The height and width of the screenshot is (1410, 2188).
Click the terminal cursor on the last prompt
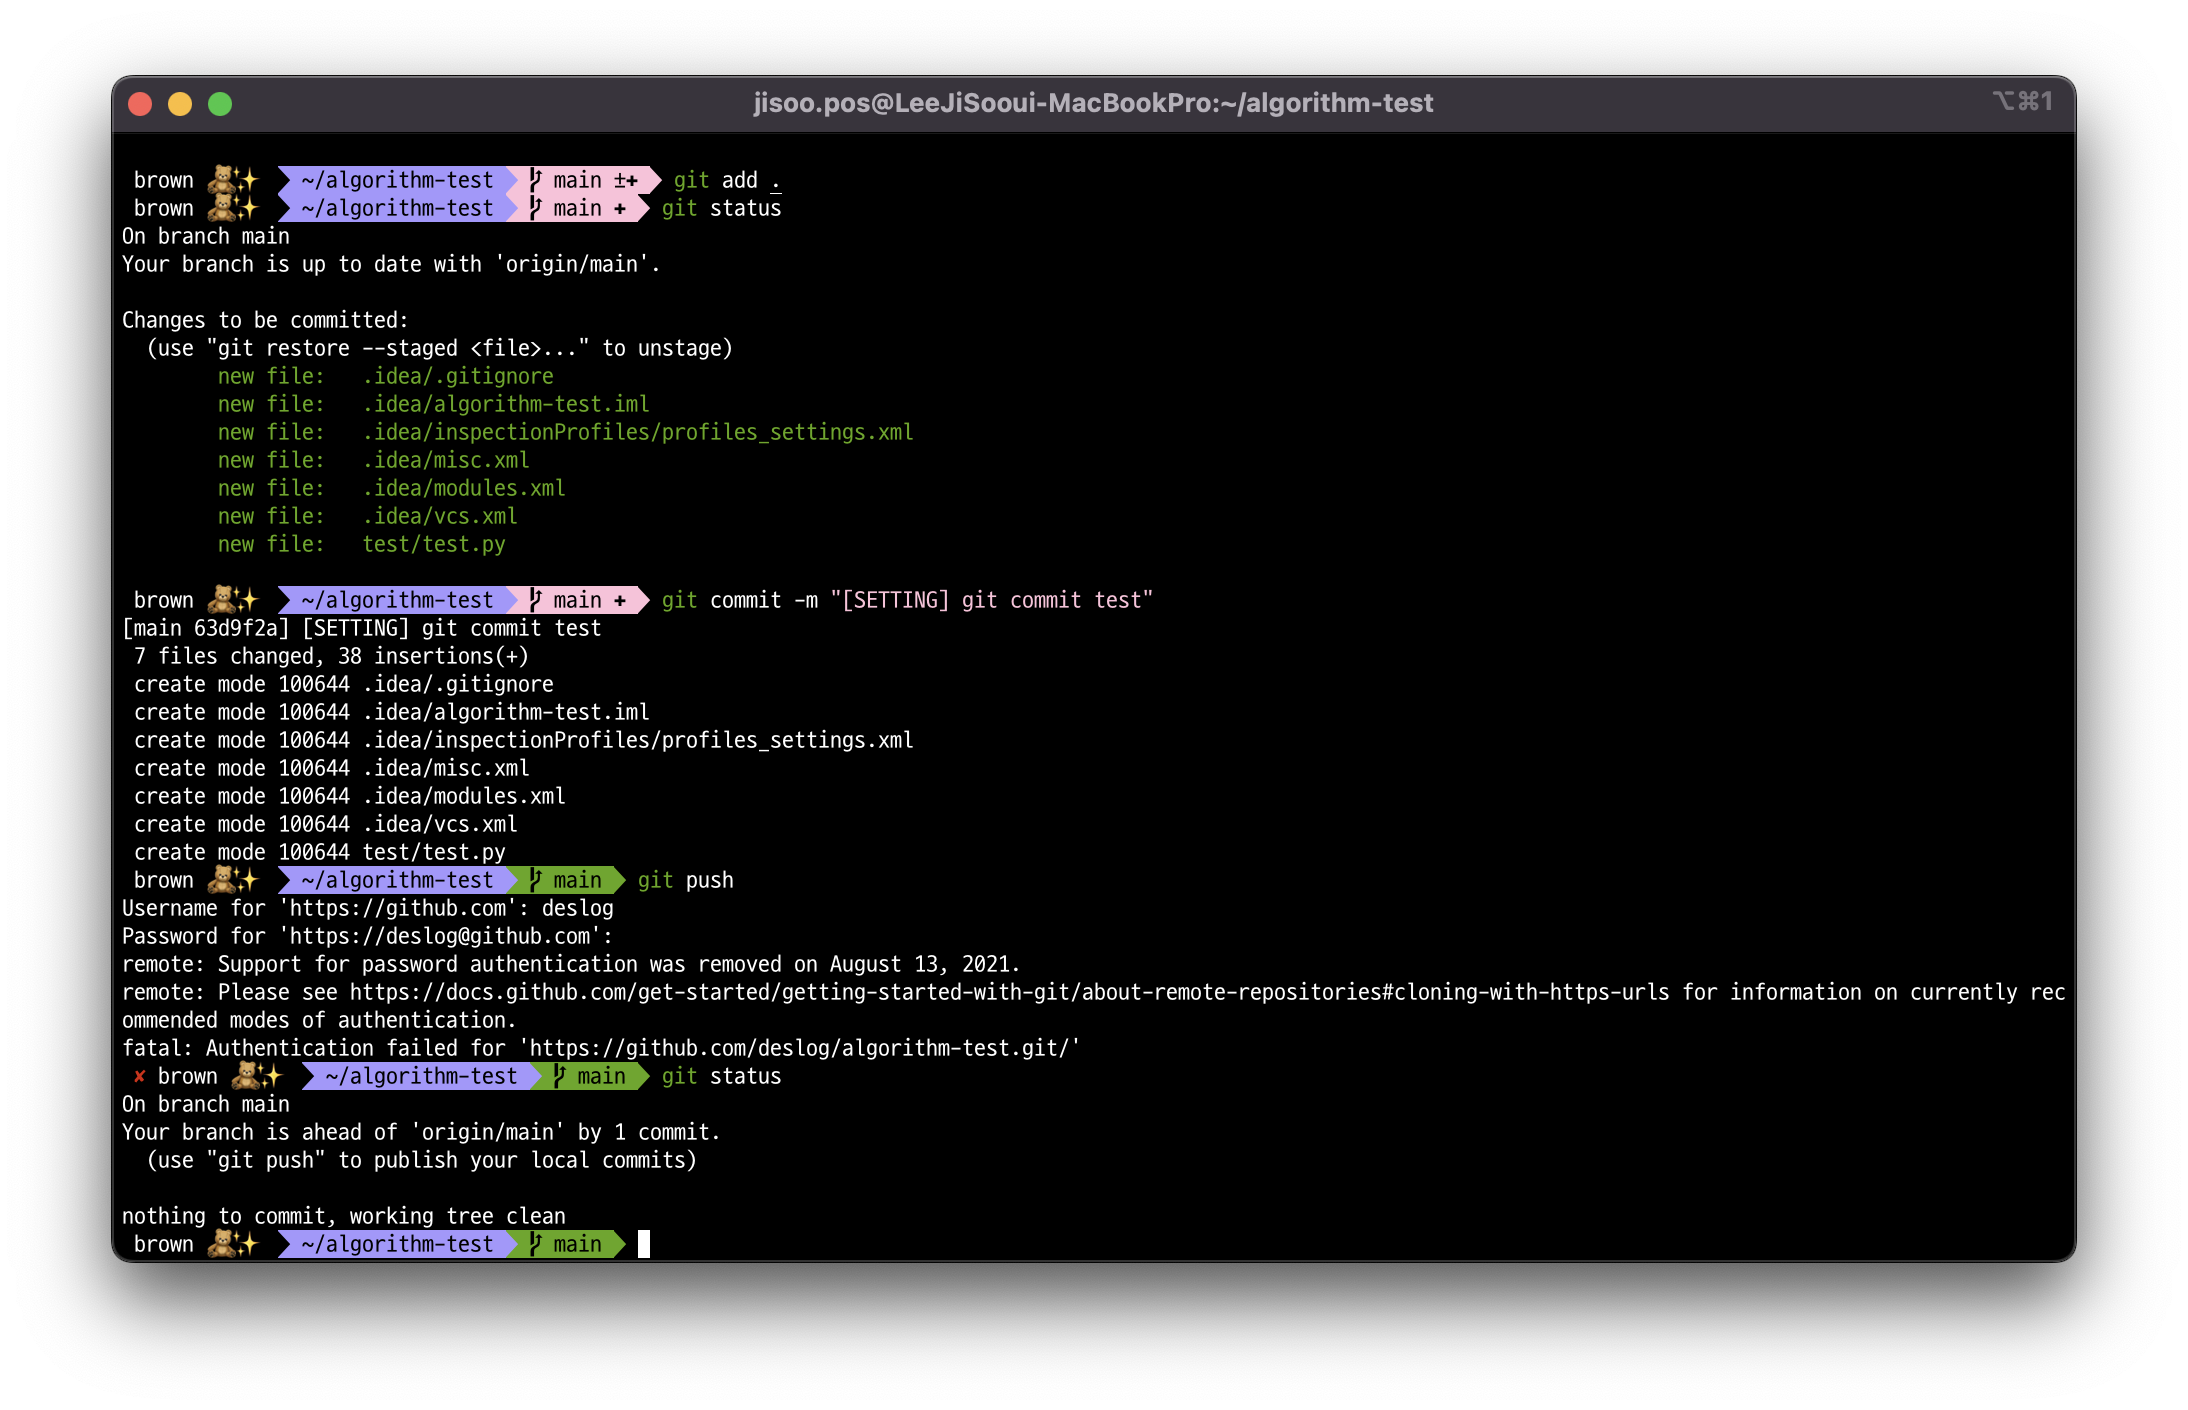click(x=644, y=1244)
